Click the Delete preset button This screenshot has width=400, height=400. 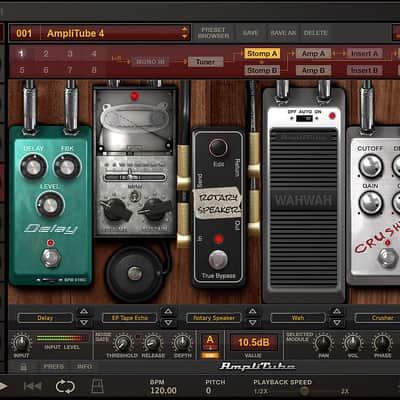pos(316,33)
